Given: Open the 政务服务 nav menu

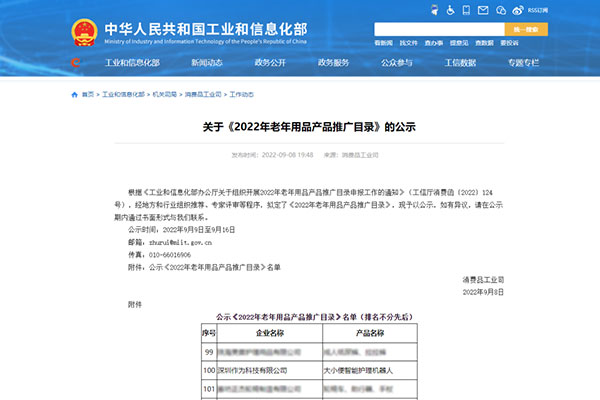Looking at the screenshot, I should pos(333,63).
